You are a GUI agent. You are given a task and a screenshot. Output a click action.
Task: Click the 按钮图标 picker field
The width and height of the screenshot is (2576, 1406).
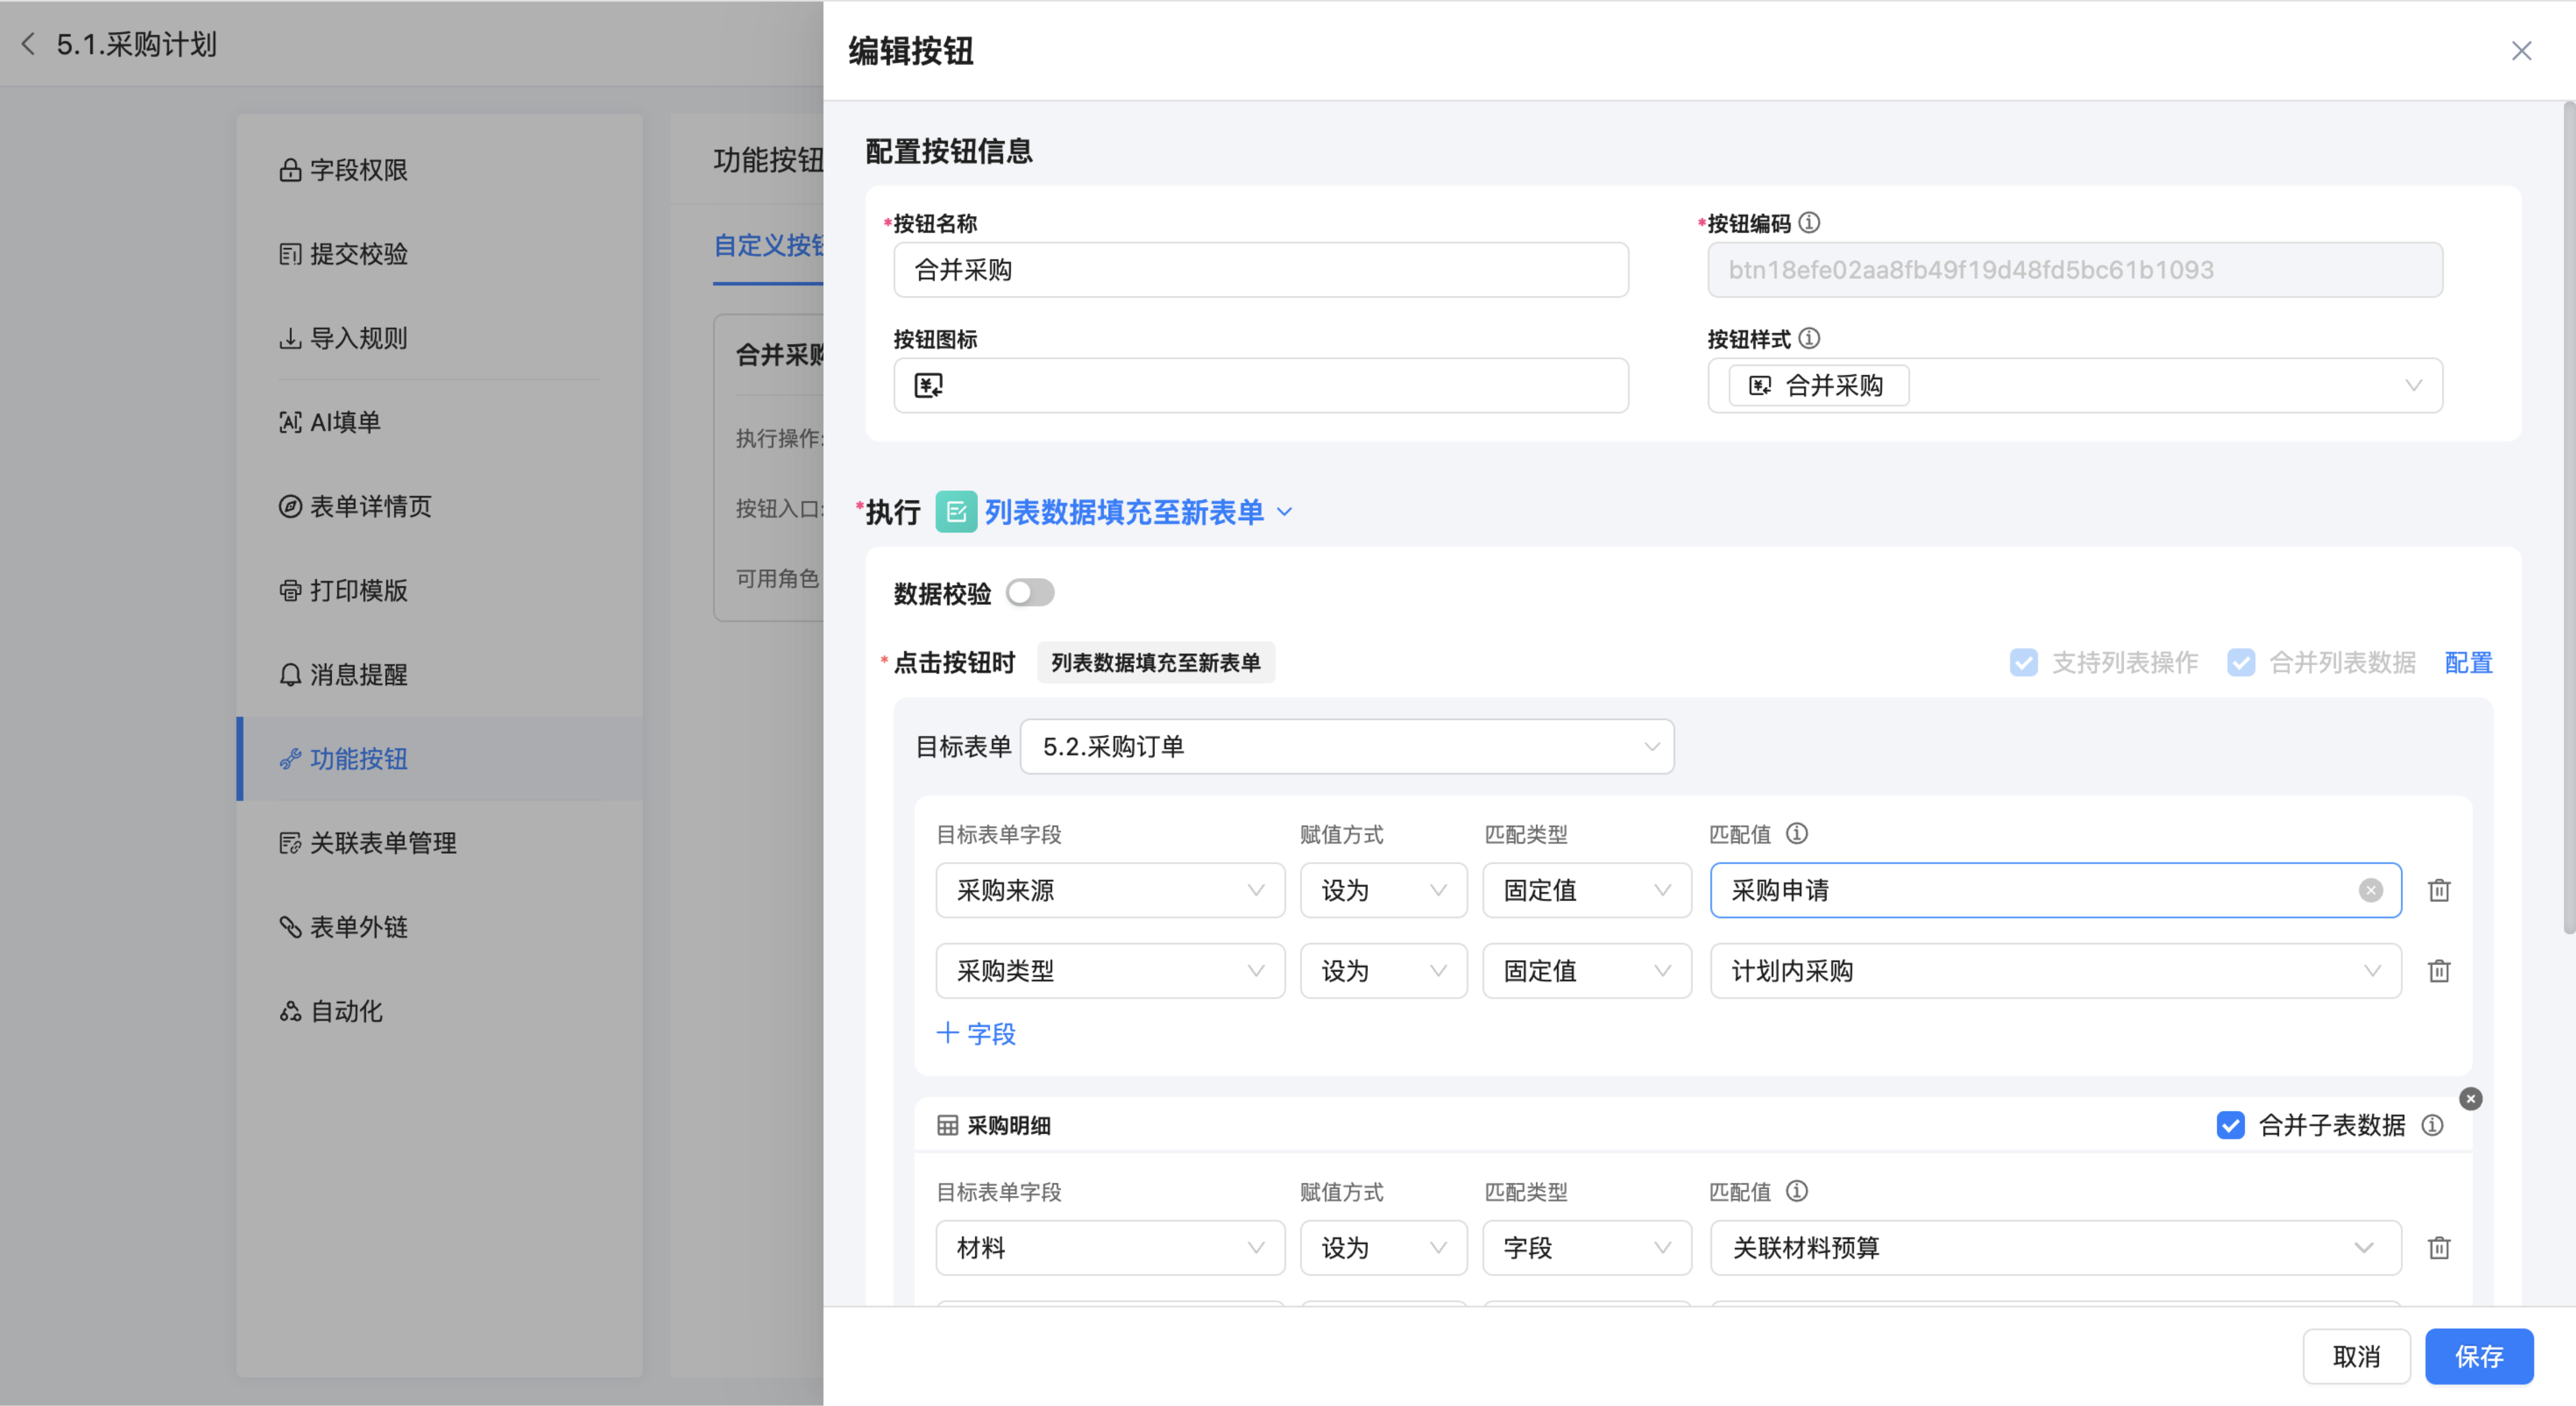pyautogui.click(x=1260, y=386)
